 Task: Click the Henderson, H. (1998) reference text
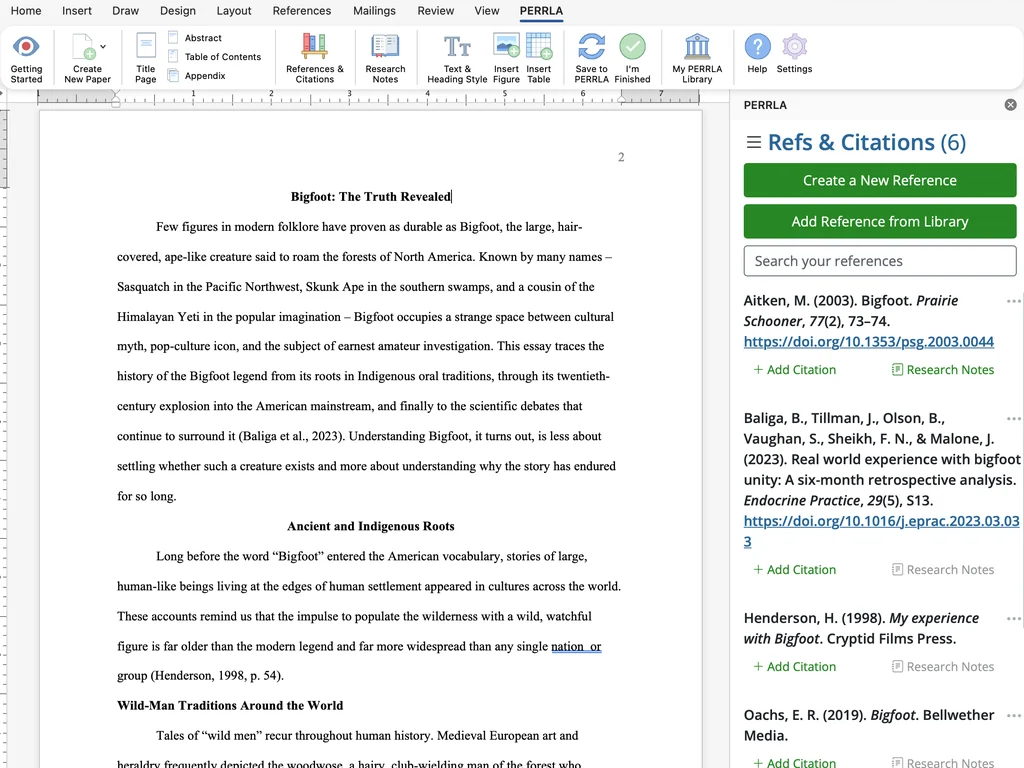click(861, 628)
